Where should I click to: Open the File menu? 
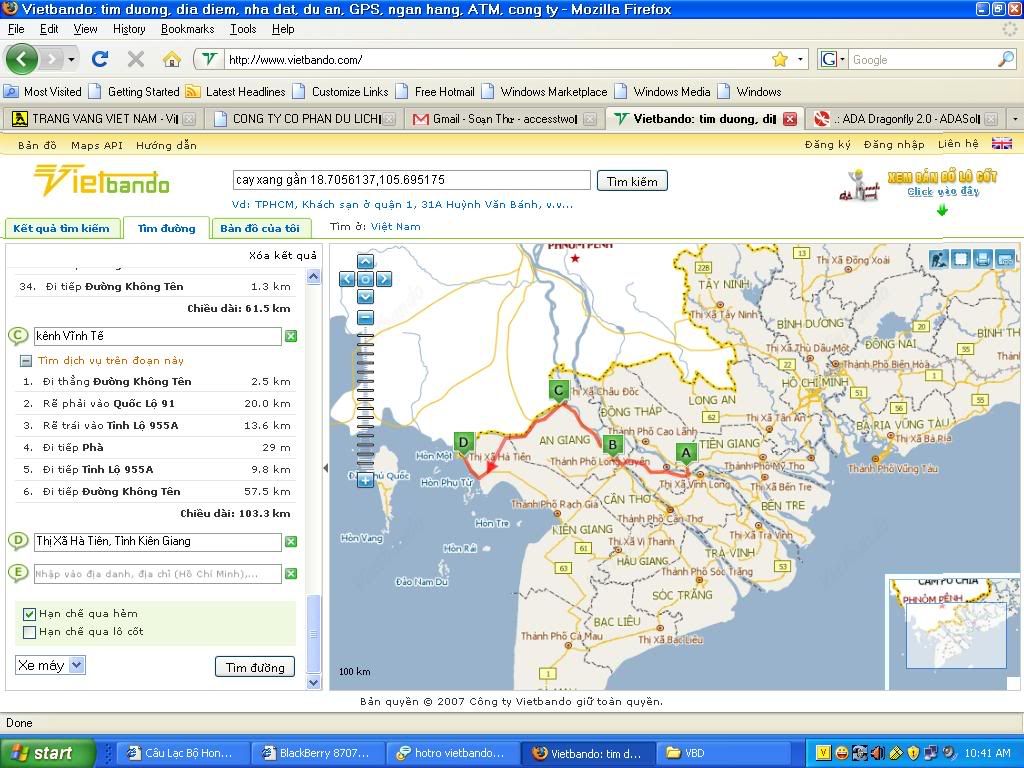click(16, 29)
